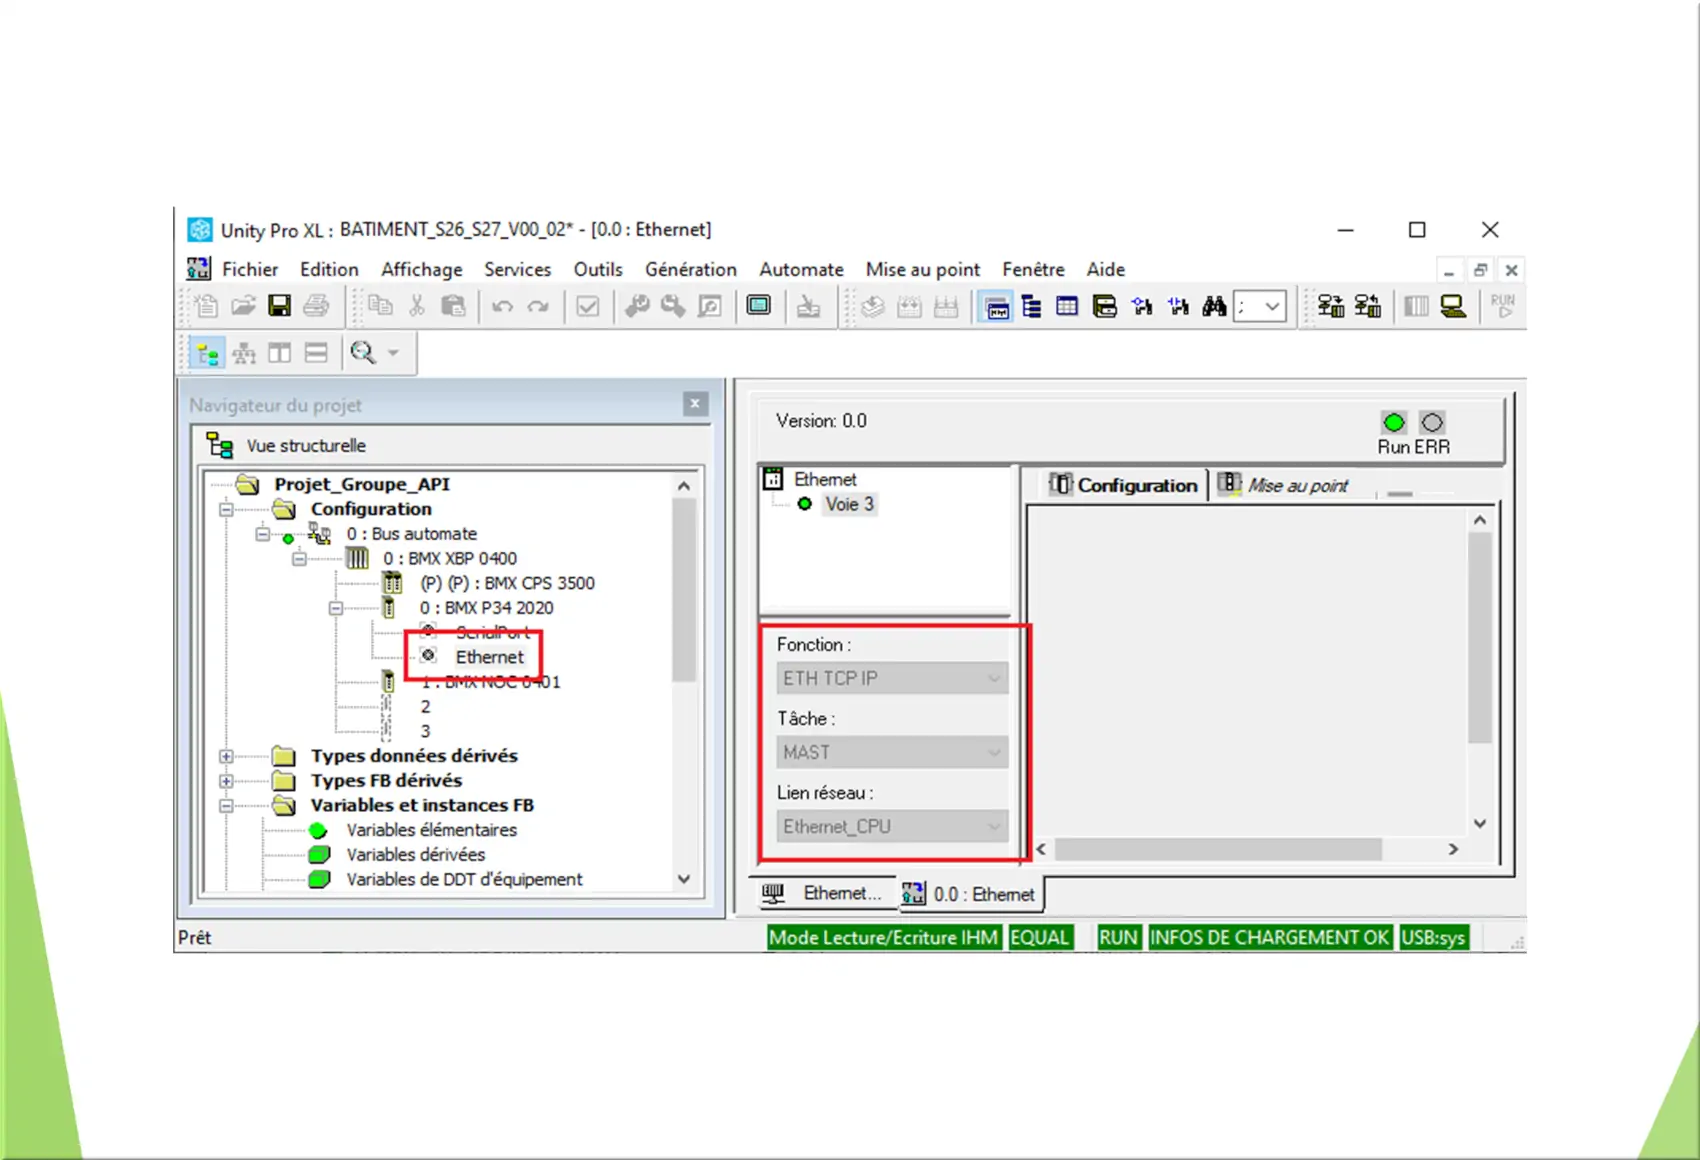The image size is (1700, 1160).
Task: Click the Print toolbar icon
Action: point(316,306)
